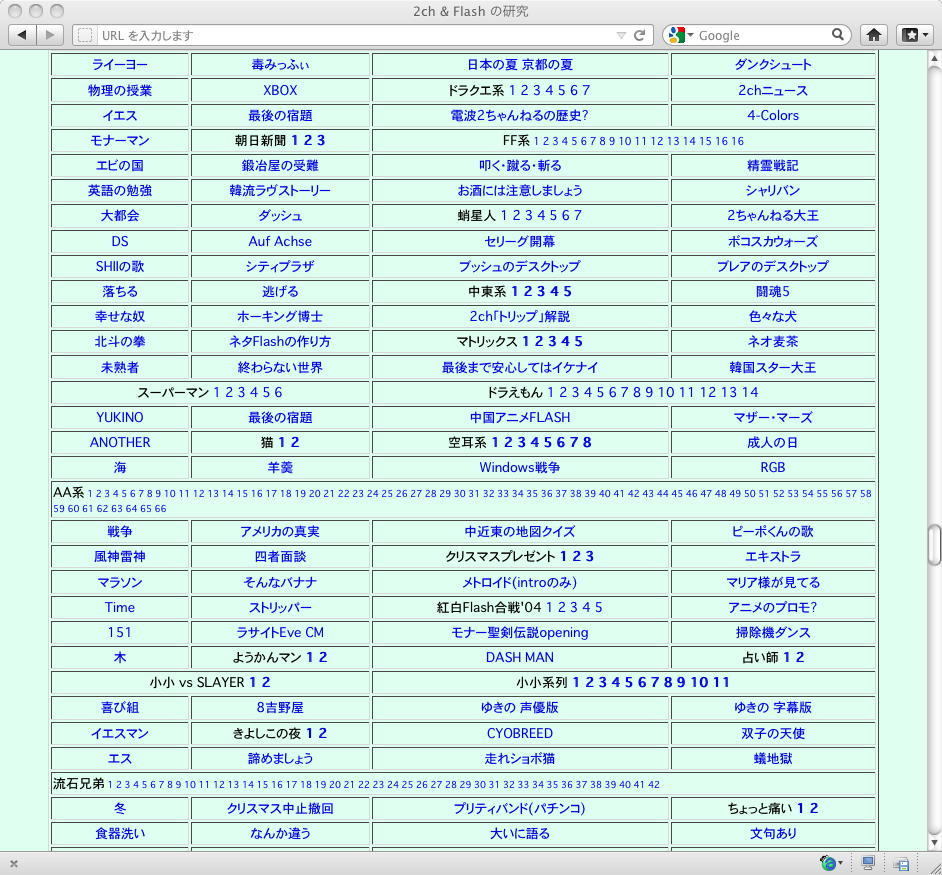Open the 4-Colors link
Viewport: 942px width, 875px height.
point(773,115)
